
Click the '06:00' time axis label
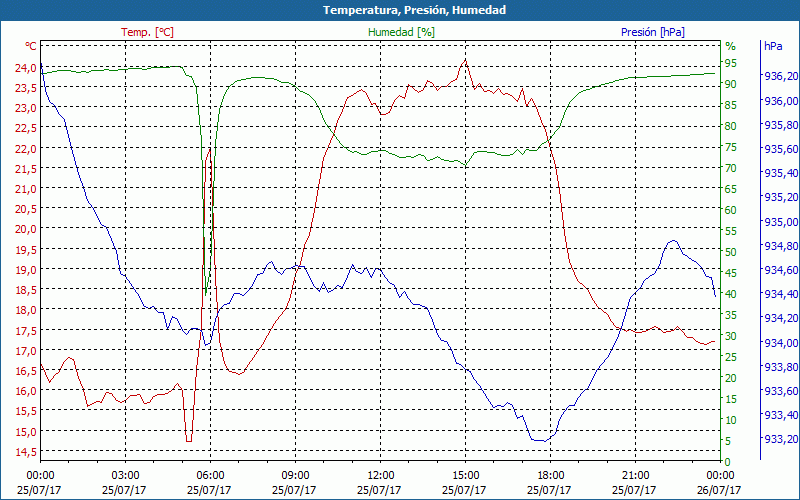coord(210,476)
